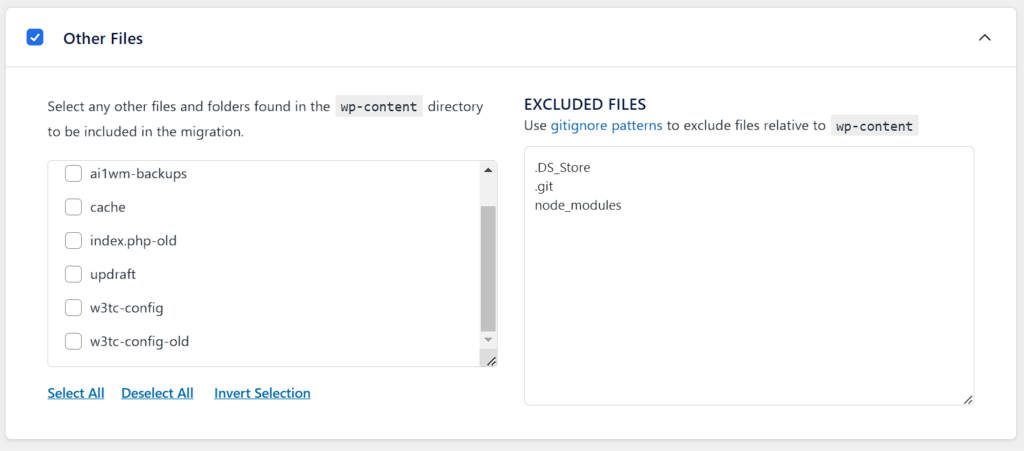Uncheck the Other Files checkbox
This screenshot has width=1024, height=451.
(x=35, y=38)
